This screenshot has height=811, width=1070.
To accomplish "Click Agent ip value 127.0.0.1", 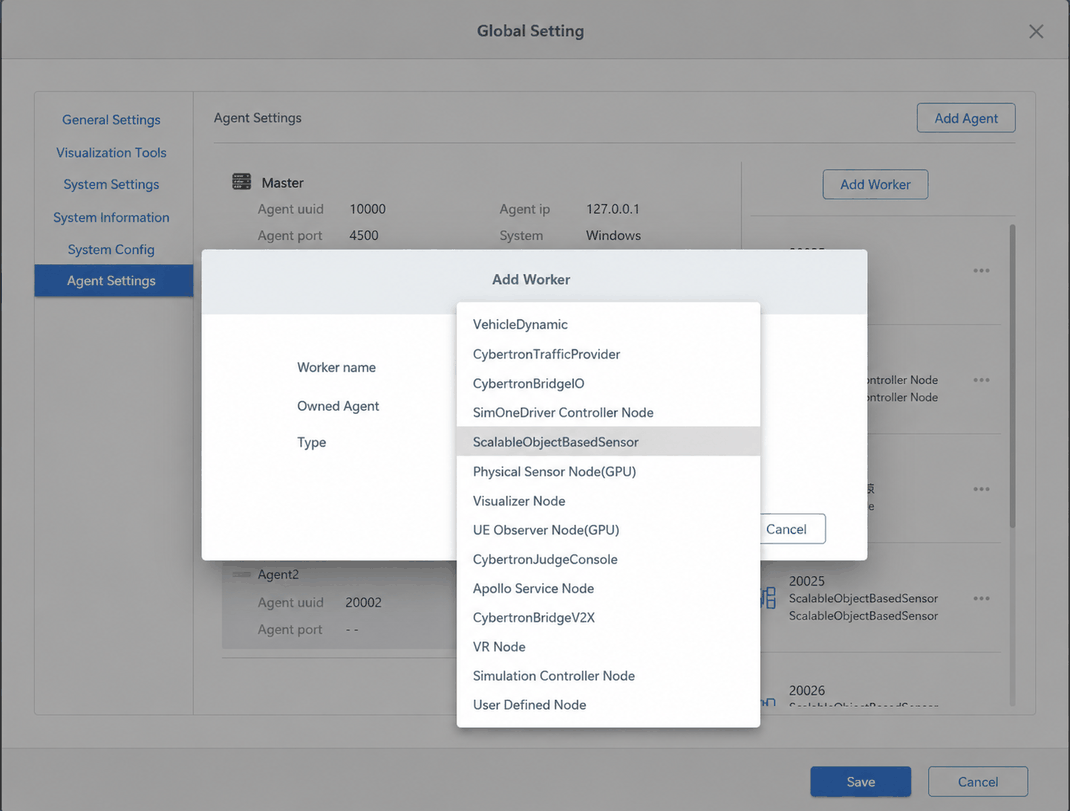I will [x=613, y=209].
